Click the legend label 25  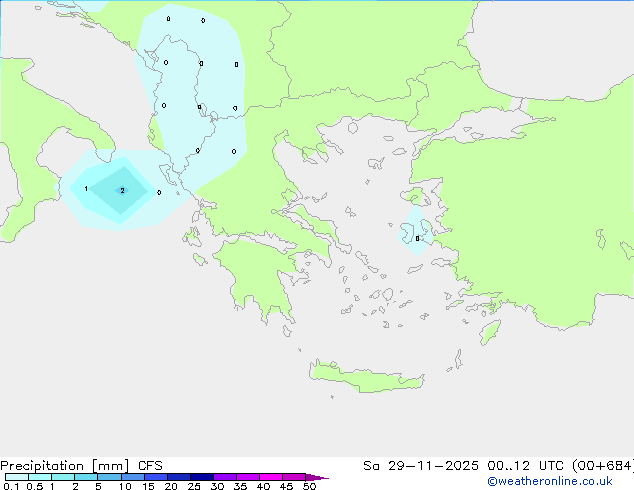coord(194,486)
